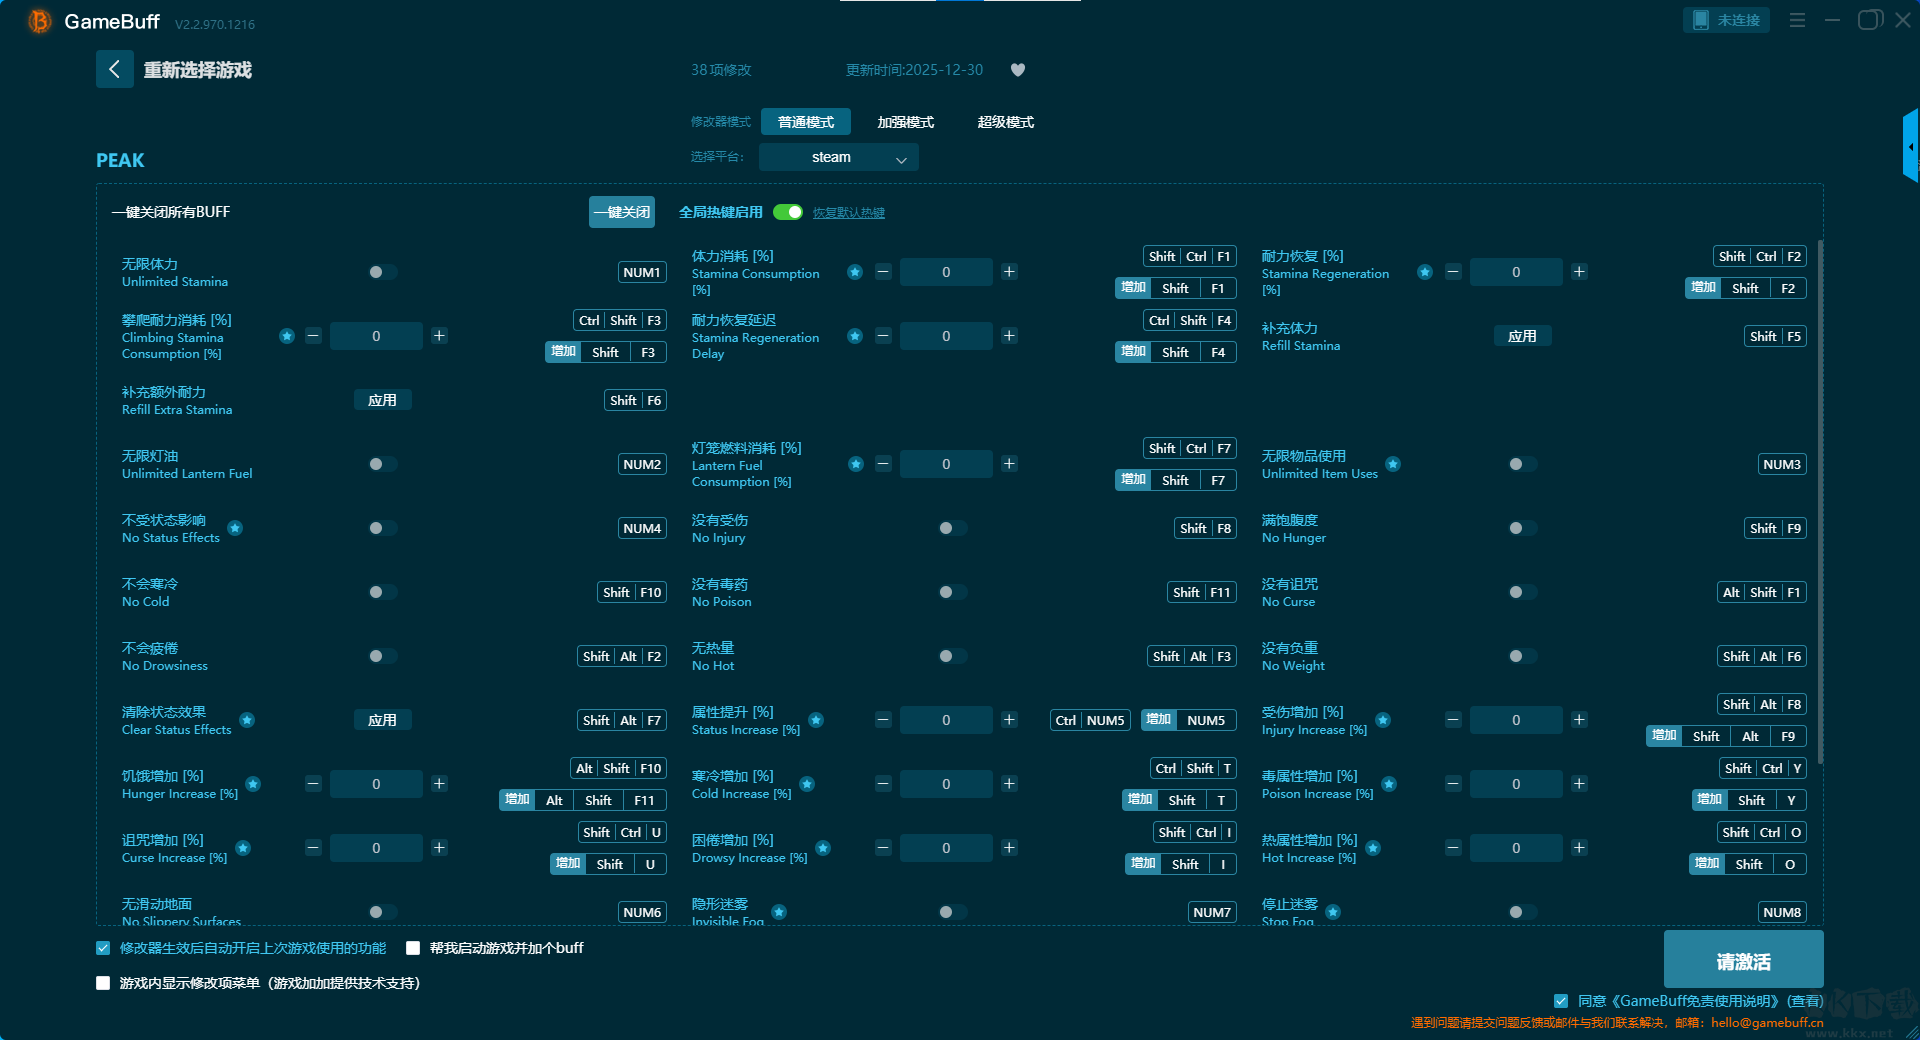
Task: Apply Refill Extra Stamina
Action: pyautogui.click(x=382, y=400)
